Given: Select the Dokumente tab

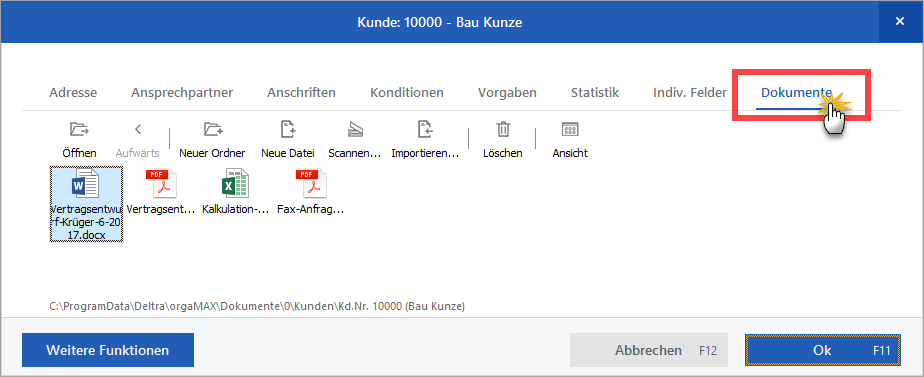Looking at the screenshot, I should click(x=797, y=92).
